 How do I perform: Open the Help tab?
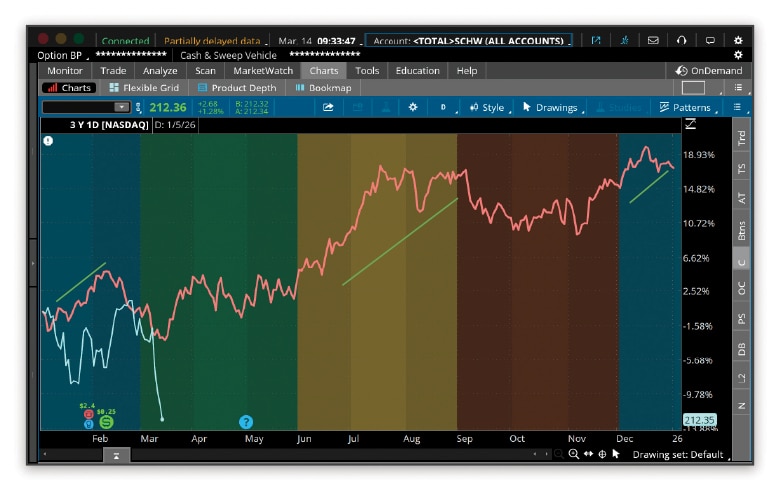tap(467, 71)
